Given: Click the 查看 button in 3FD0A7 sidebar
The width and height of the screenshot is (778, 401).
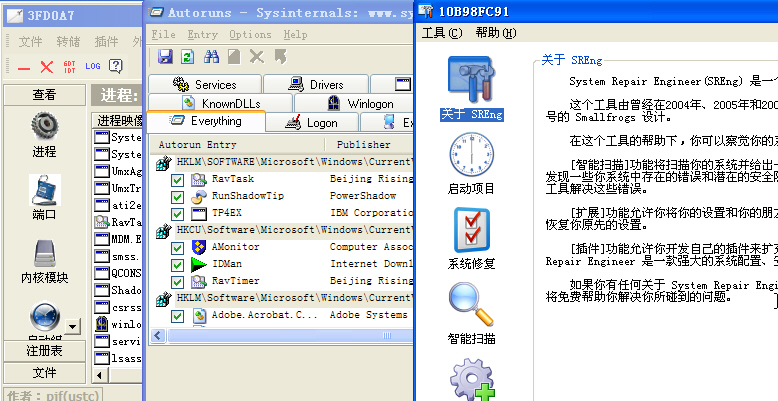Looking at the screenshot, I should (45, 95).
